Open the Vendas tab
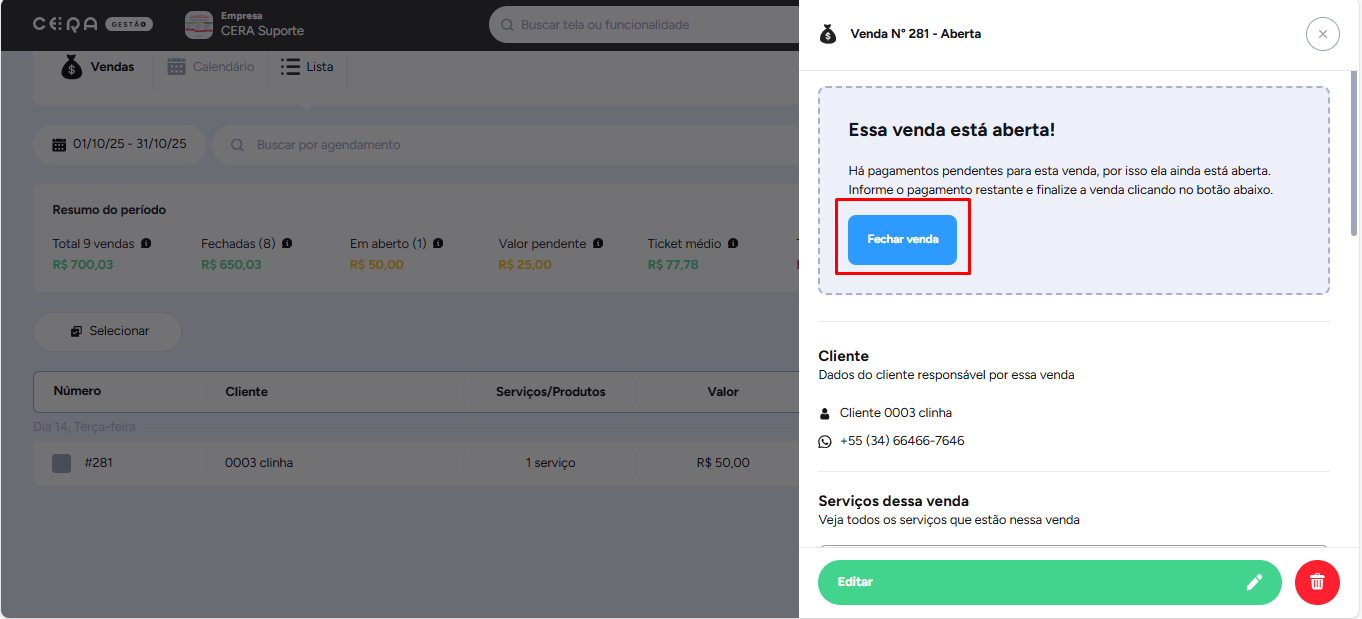The height and width of the screenshot is (619, 1362). (98, 67)
